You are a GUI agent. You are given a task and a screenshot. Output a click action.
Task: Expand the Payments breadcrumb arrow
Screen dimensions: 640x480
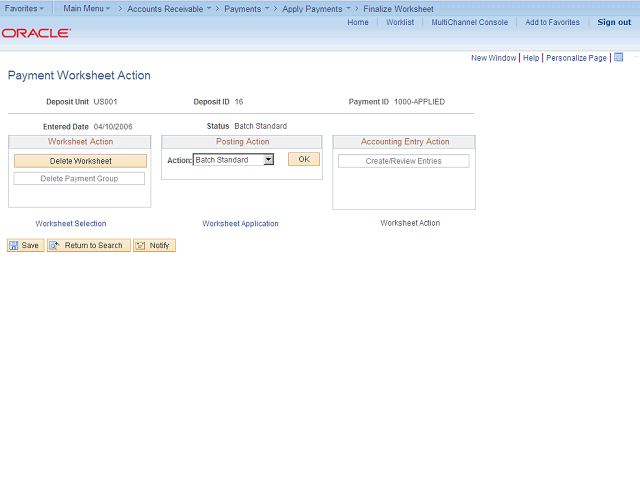point(267,8)
